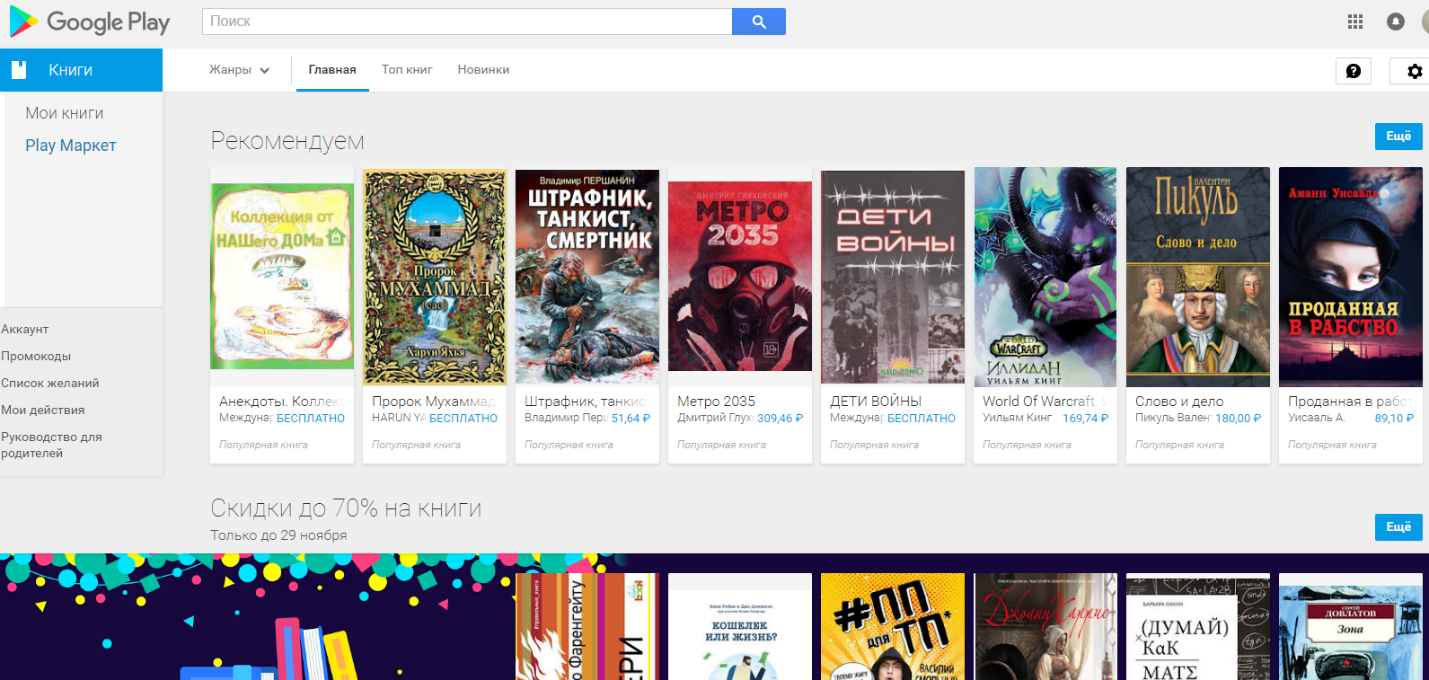Switch to the Топ книг tab

coord(407,70)
